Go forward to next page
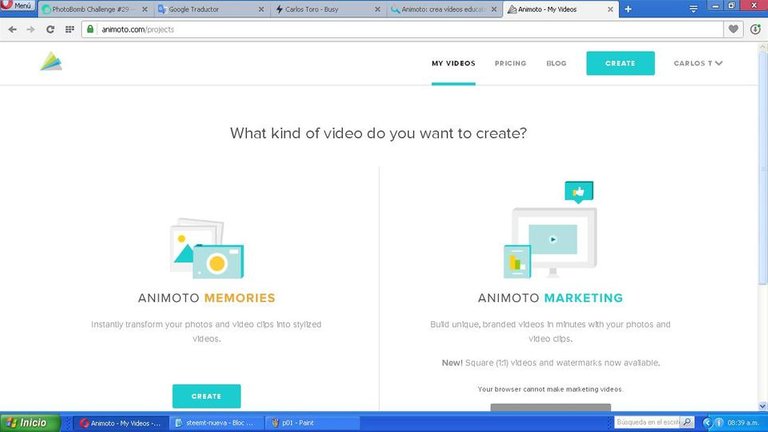This screenshot has height=432, width=768. (31, 29)
